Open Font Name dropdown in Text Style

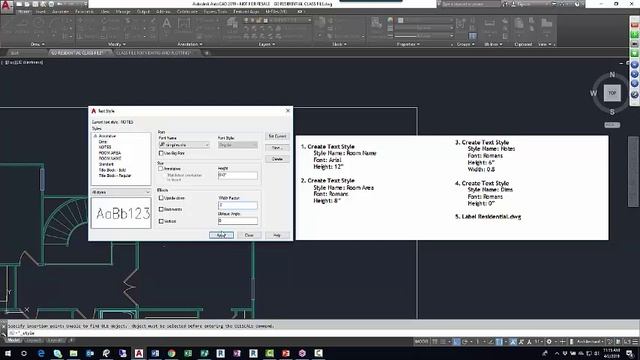[184, 145]
